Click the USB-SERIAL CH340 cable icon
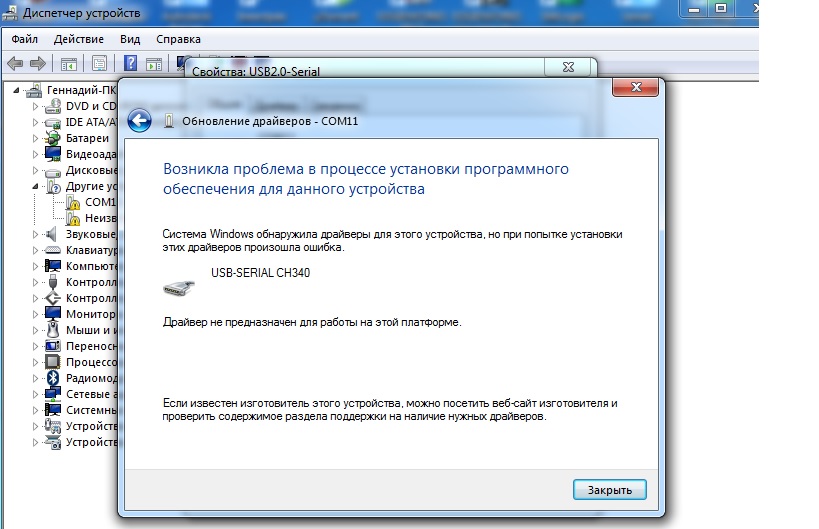The image size is (819, 529). pos(179,288)
